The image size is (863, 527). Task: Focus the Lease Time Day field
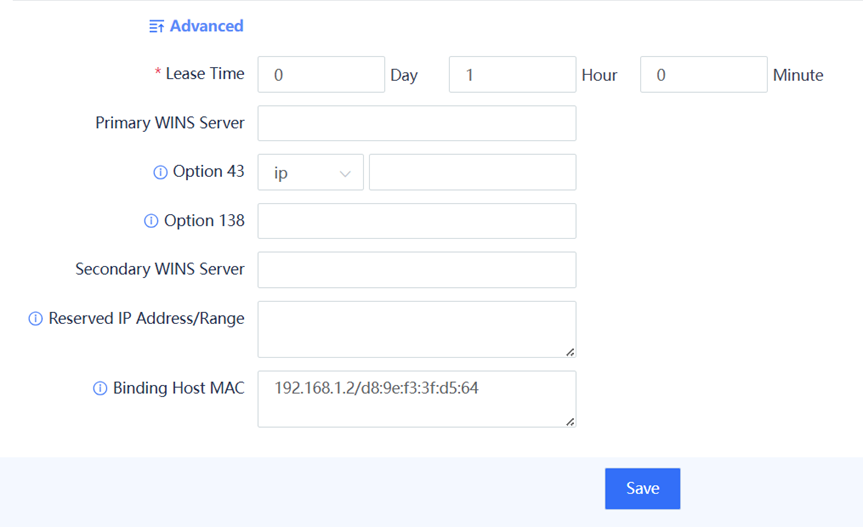click(321, 75)
